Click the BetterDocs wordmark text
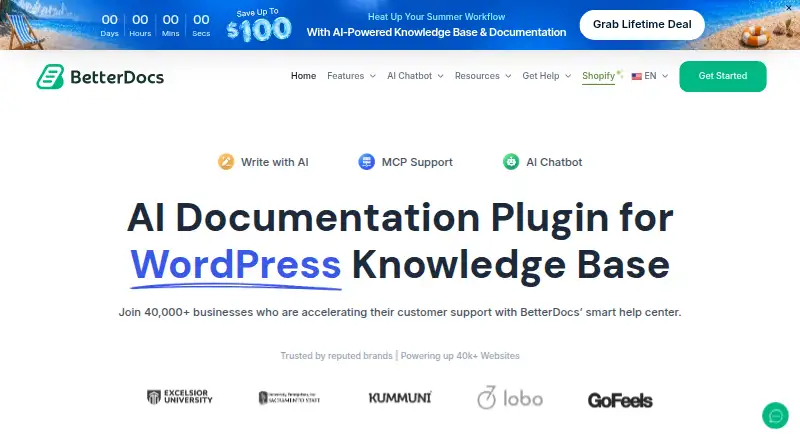 (117, 77)
